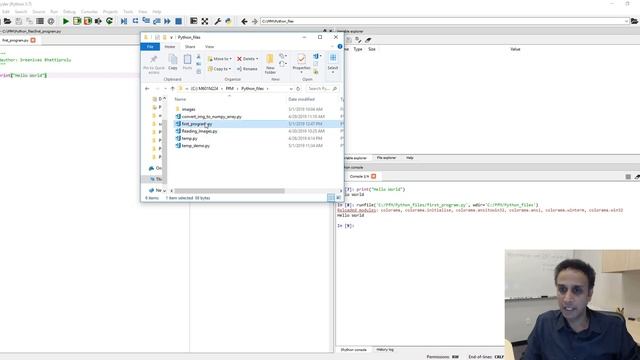The image size is (640, 360).
Task: Go forward with Spyder's right arrow icon
Action: pyautogui.click(x=254, y=21)
